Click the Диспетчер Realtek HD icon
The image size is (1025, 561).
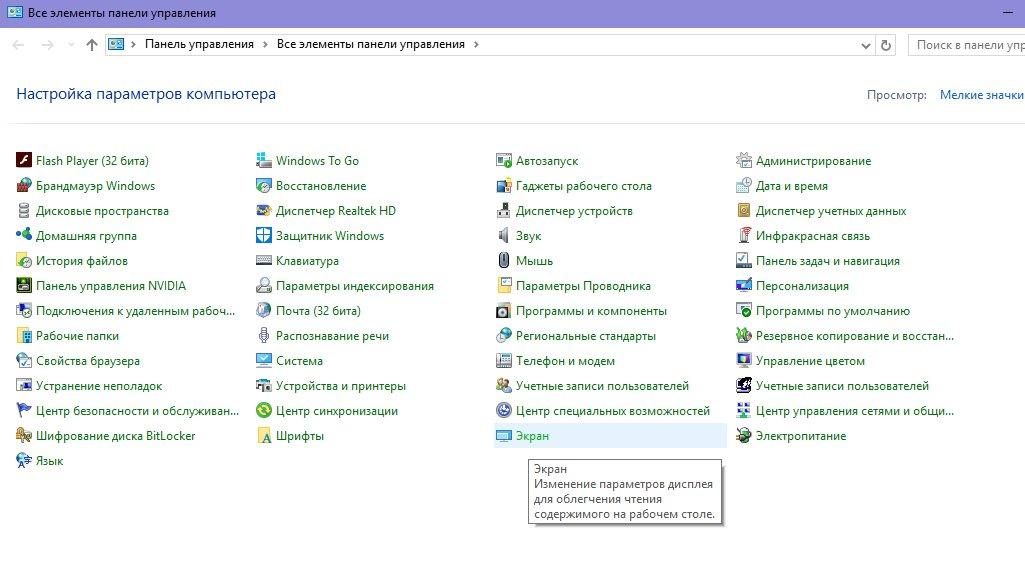point(264,211)
